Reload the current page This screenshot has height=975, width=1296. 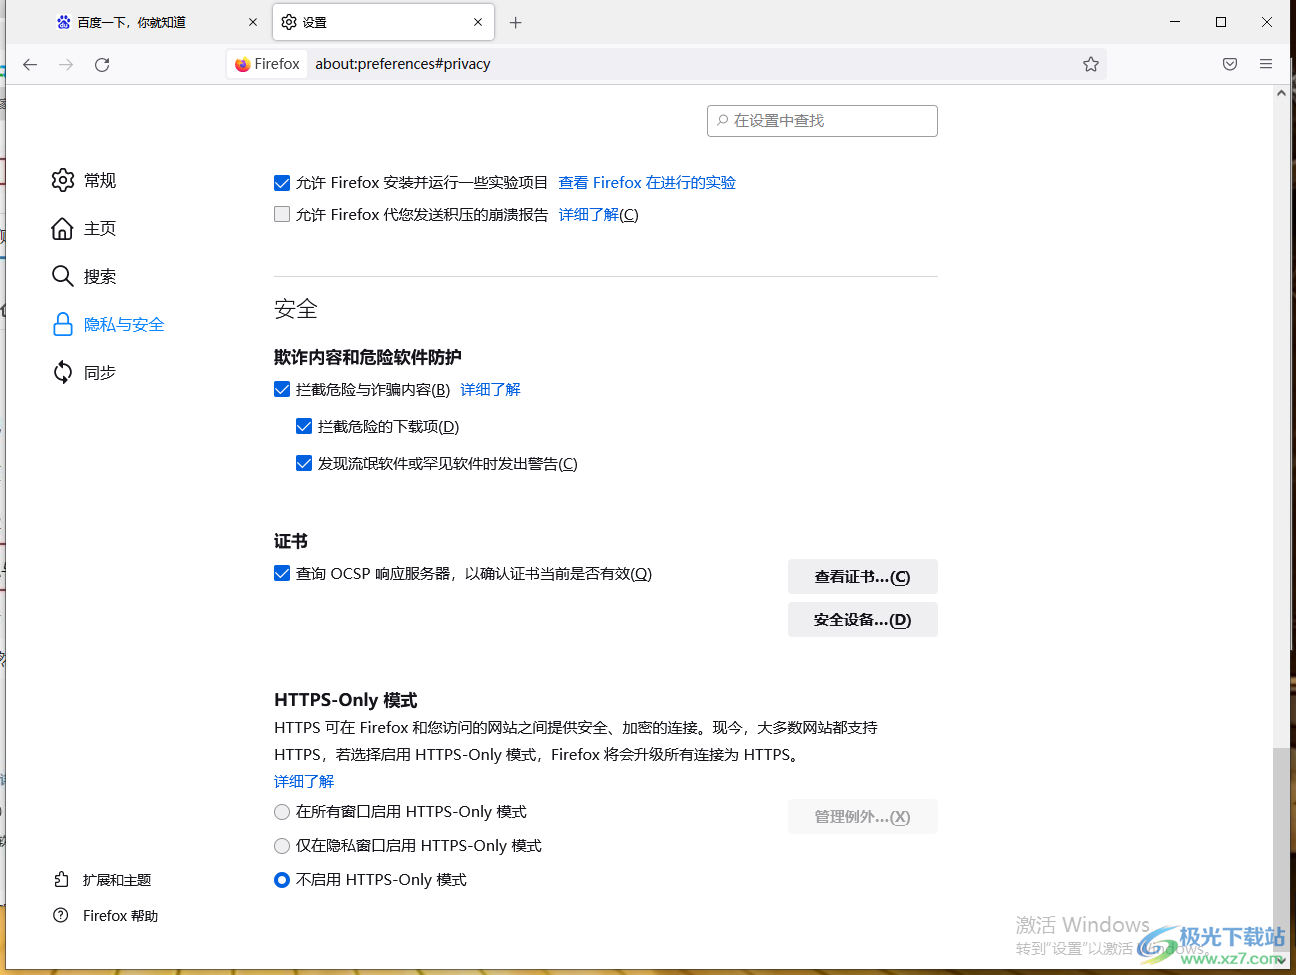[x=102, y=64]
